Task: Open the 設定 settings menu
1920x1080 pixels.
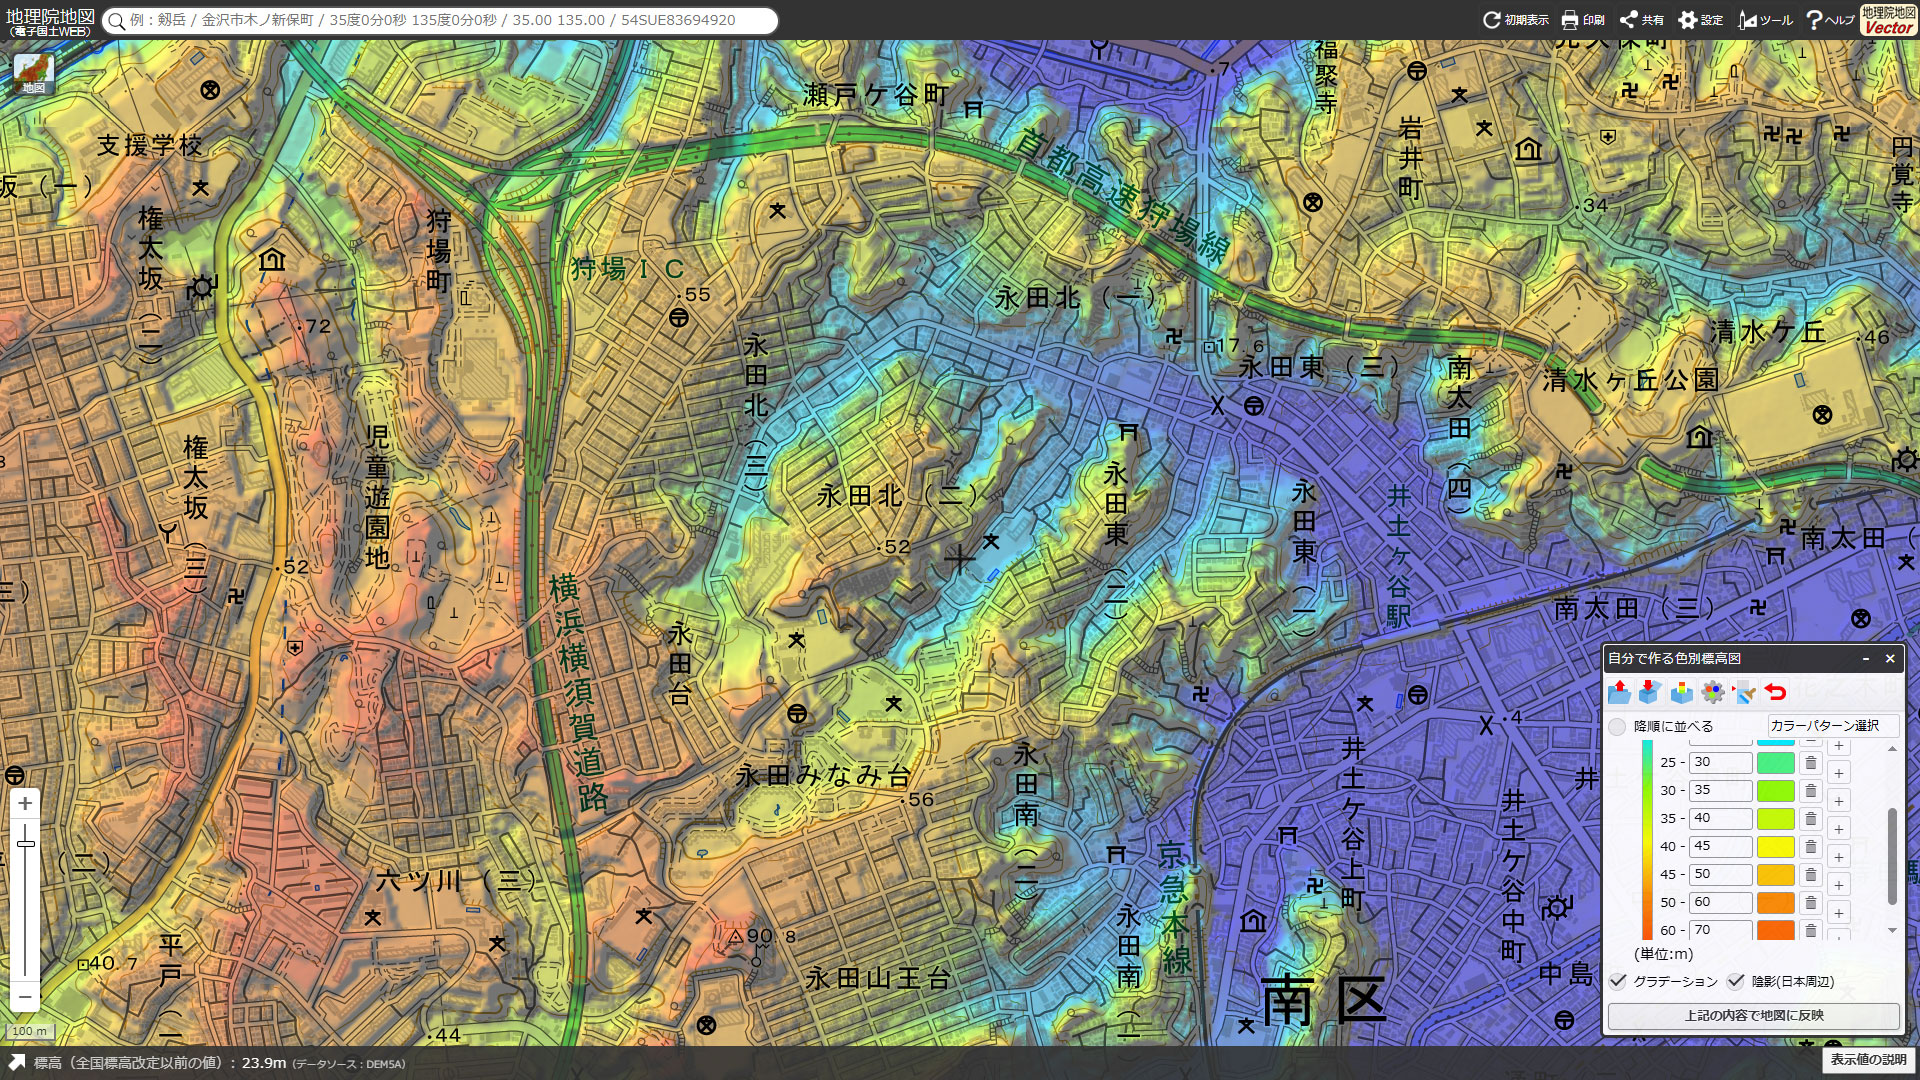Action: [x=1700, y=20]
